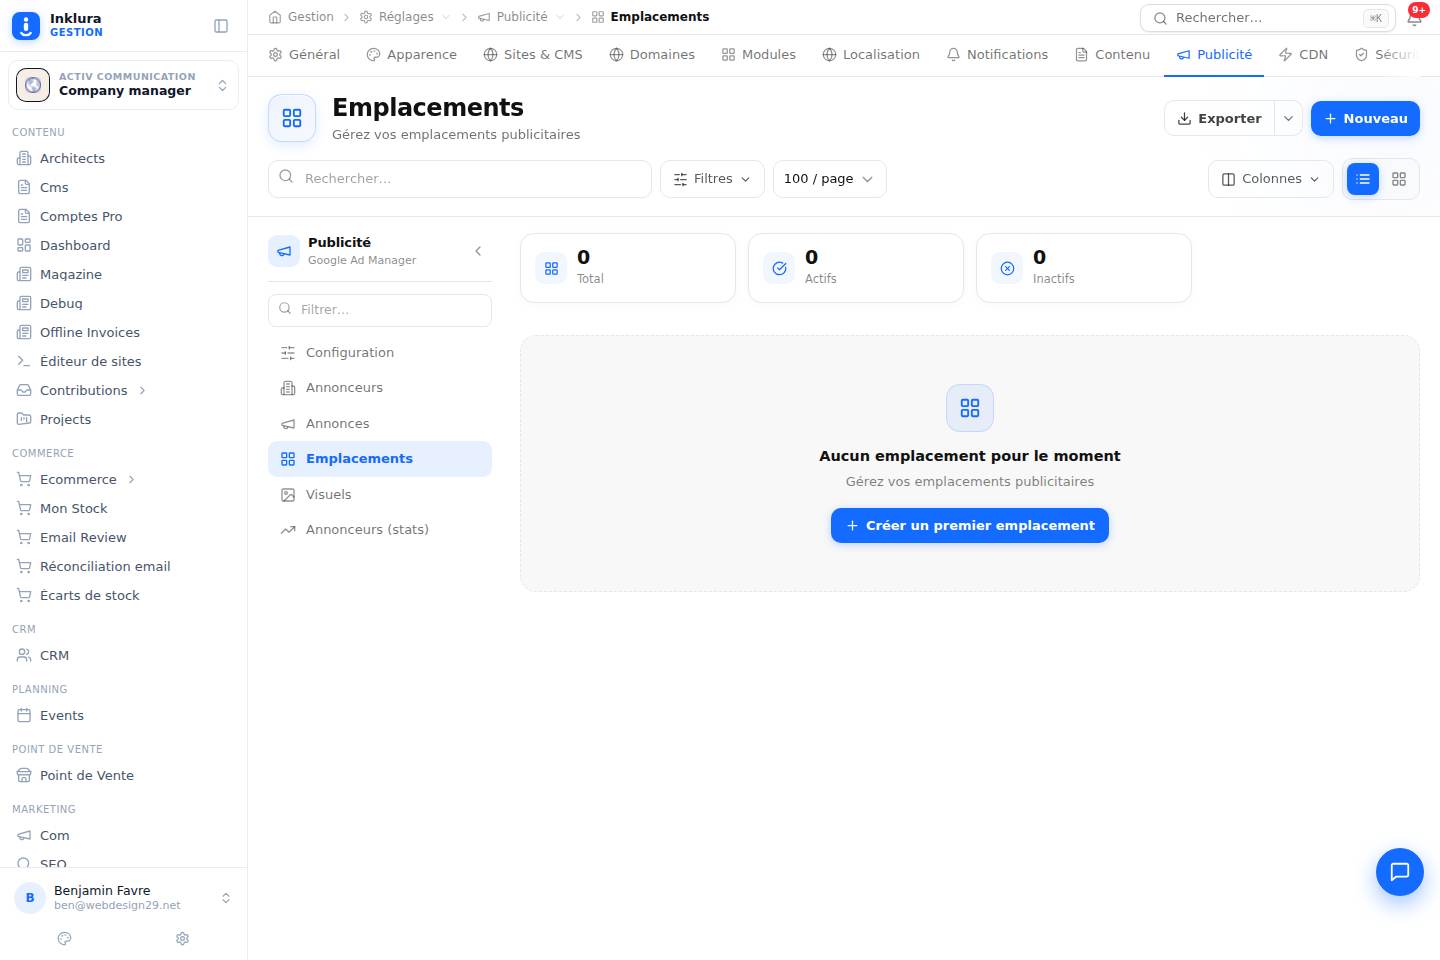
Task: Open the chat bubble button
Action: (x=1399, y=871)
